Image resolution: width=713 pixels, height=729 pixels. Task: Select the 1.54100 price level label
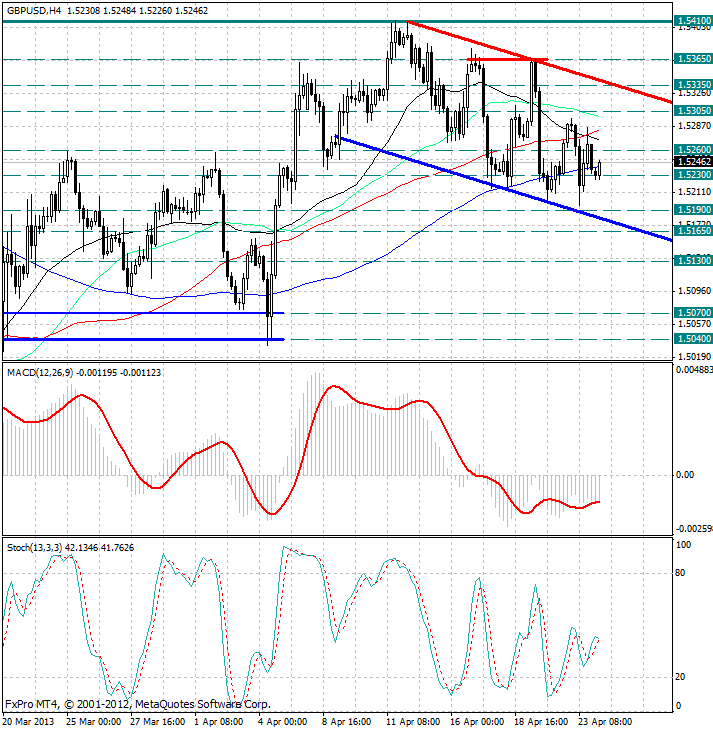click(693, 20)
